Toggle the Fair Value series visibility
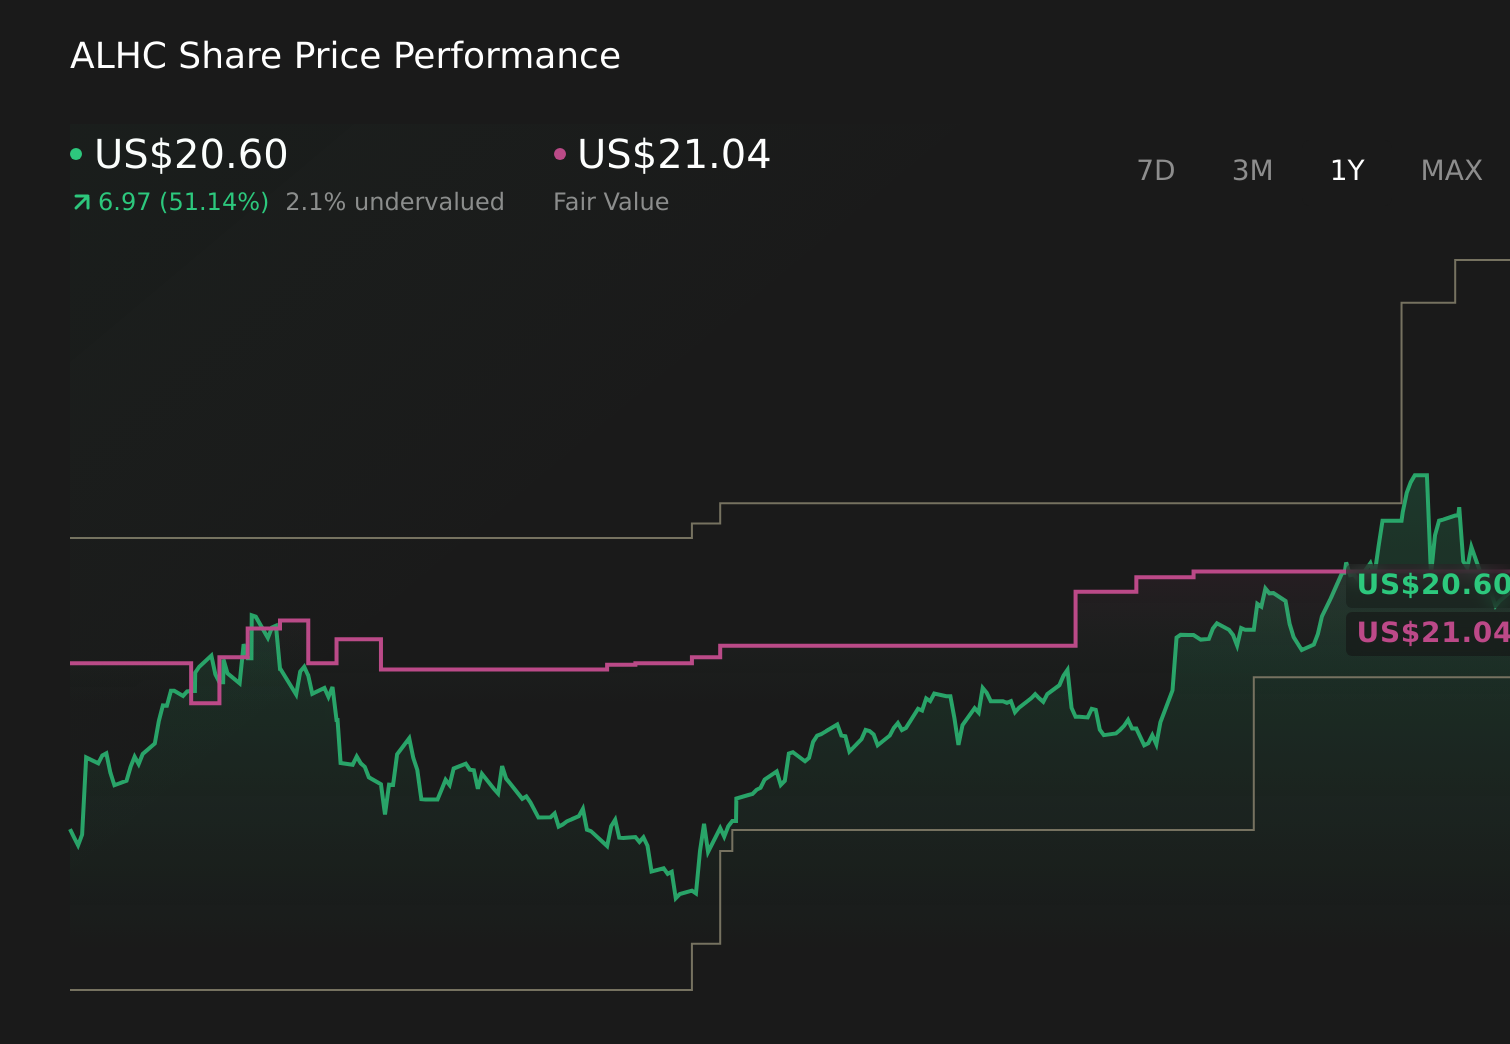 [x=673, y=153]
